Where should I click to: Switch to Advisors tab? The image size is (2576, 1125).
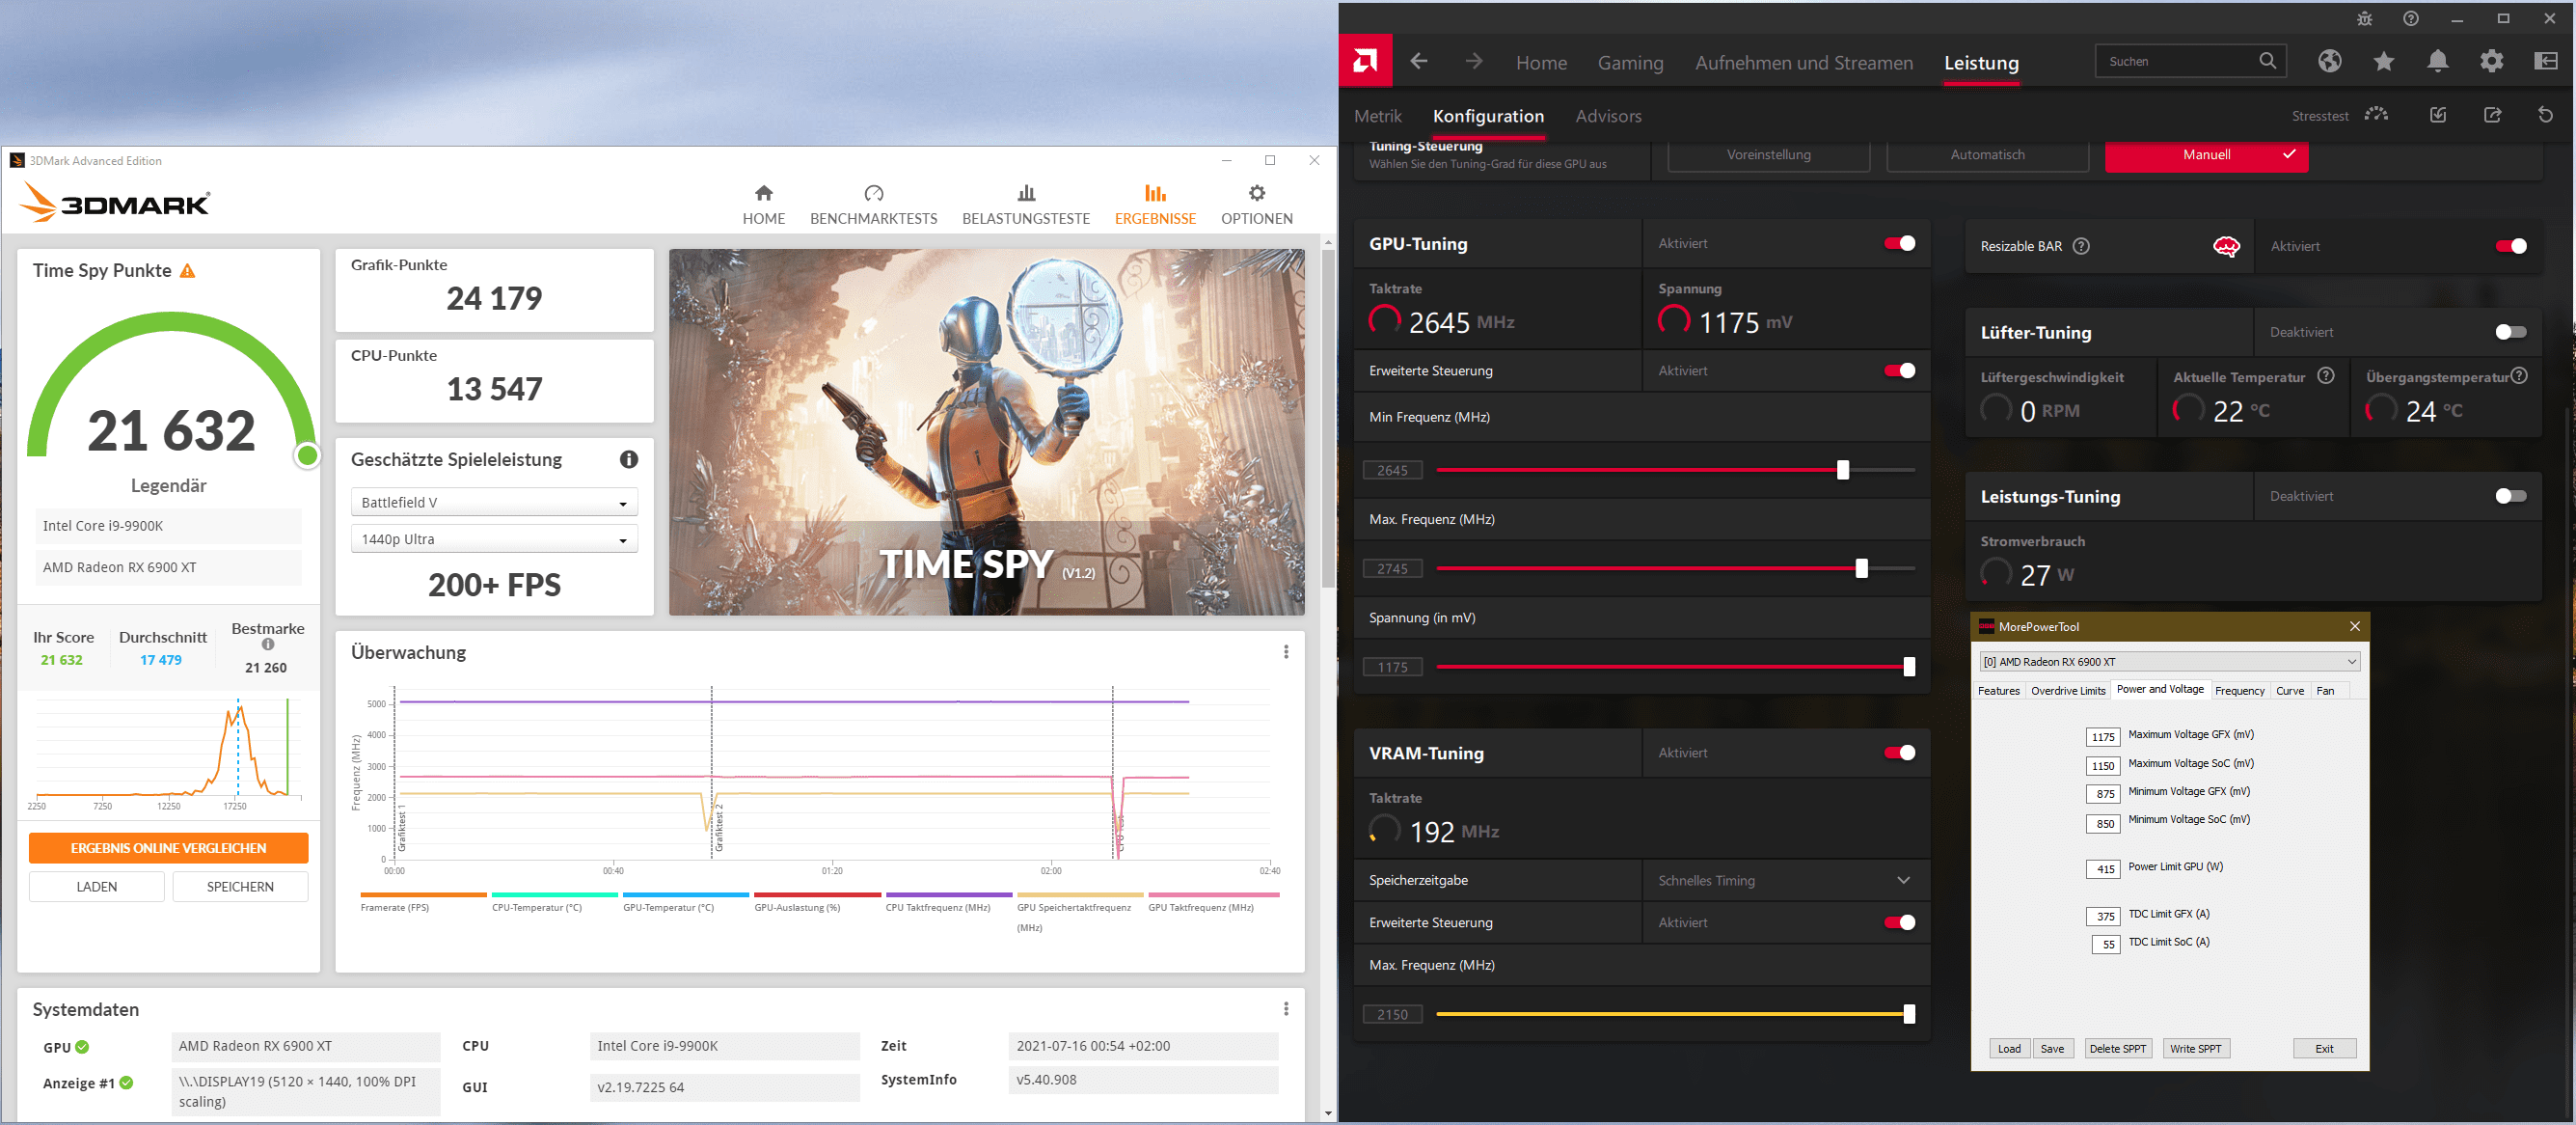coord(1608,116)
